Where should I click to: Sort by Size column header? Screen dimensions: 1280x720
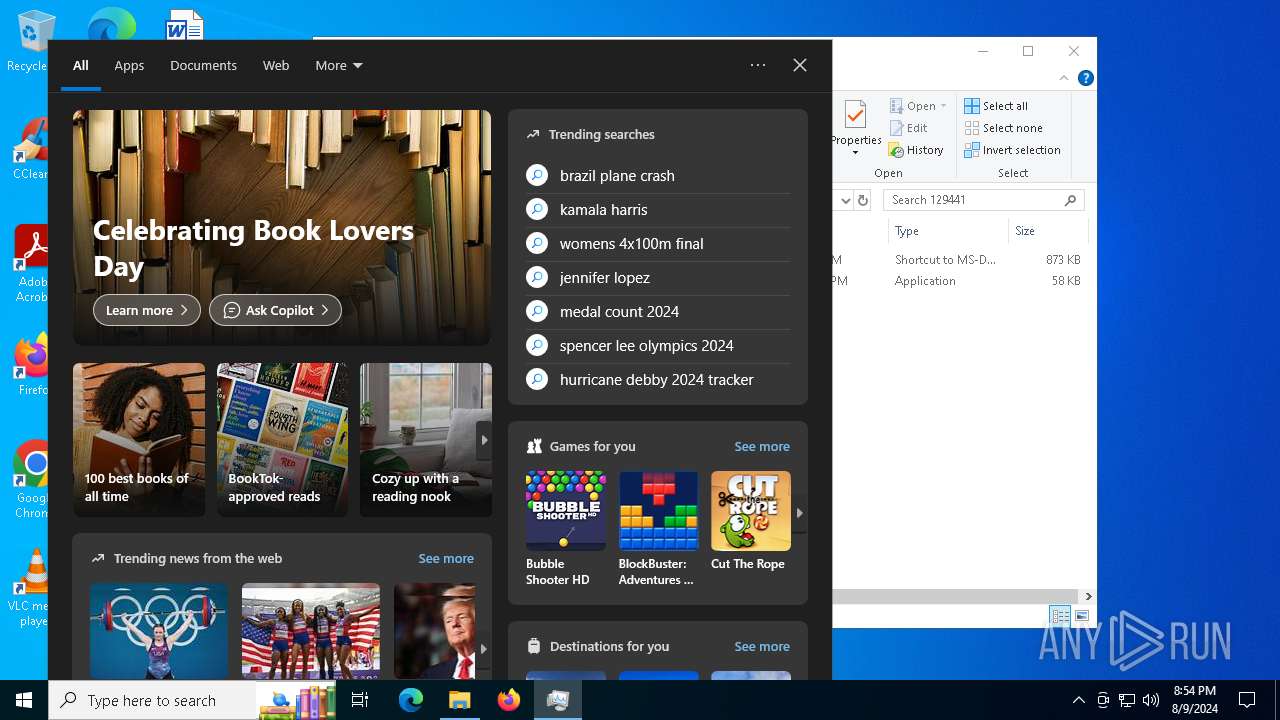coord(1047,230)
